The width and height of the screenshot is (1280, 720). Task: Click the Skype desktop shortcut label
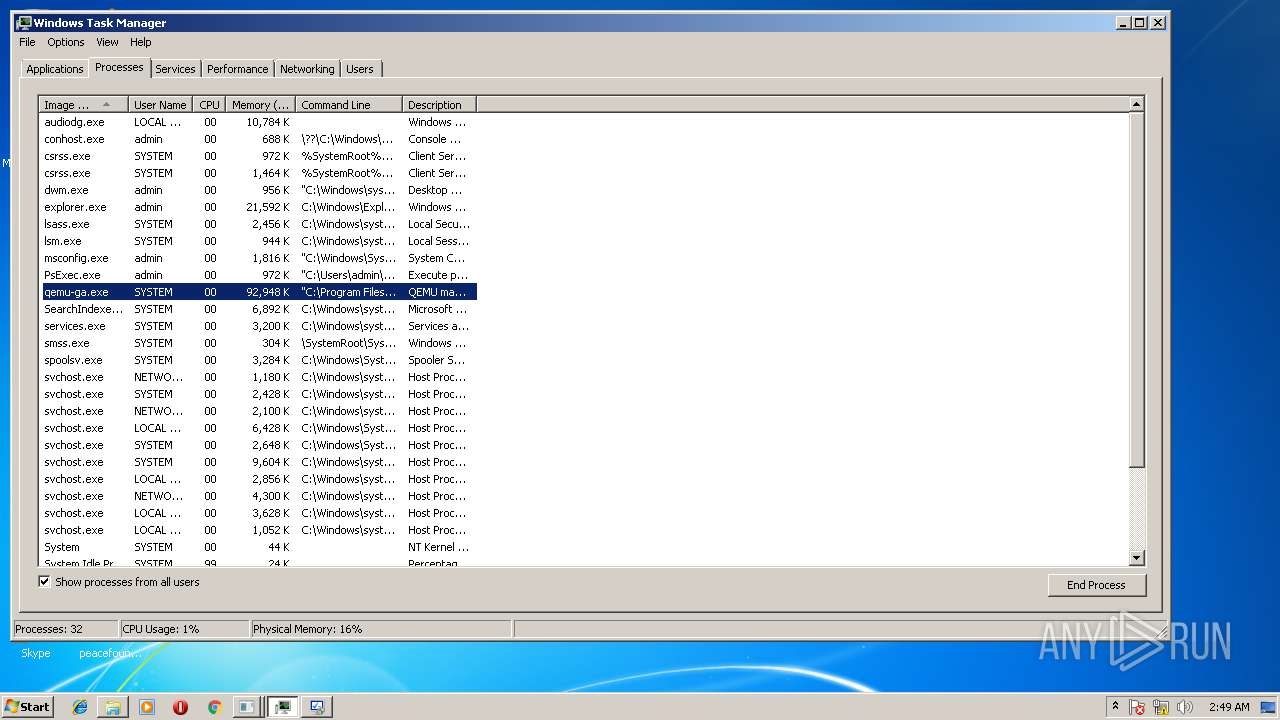click(x=36, y=653)
